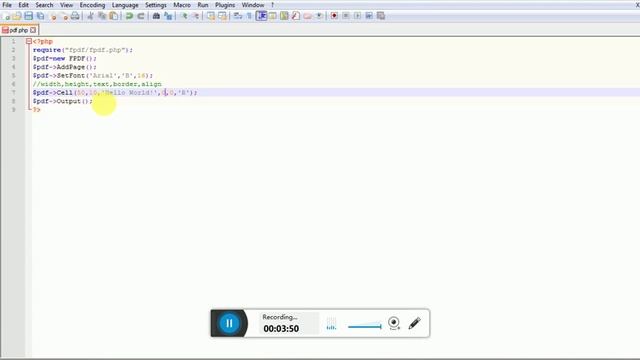
Task: Print the document with the printer icon
Action: tap(75, 16)
